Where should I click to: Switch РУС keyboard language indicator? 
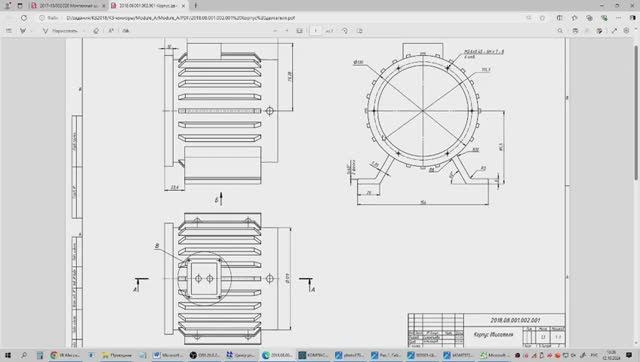click(594, 355)
